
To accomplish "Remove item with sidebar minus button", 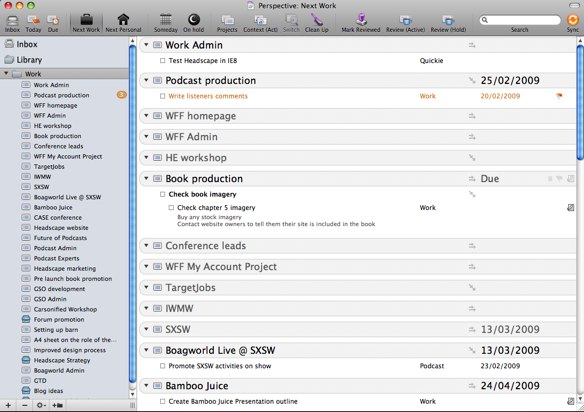I will click(25, 405).
